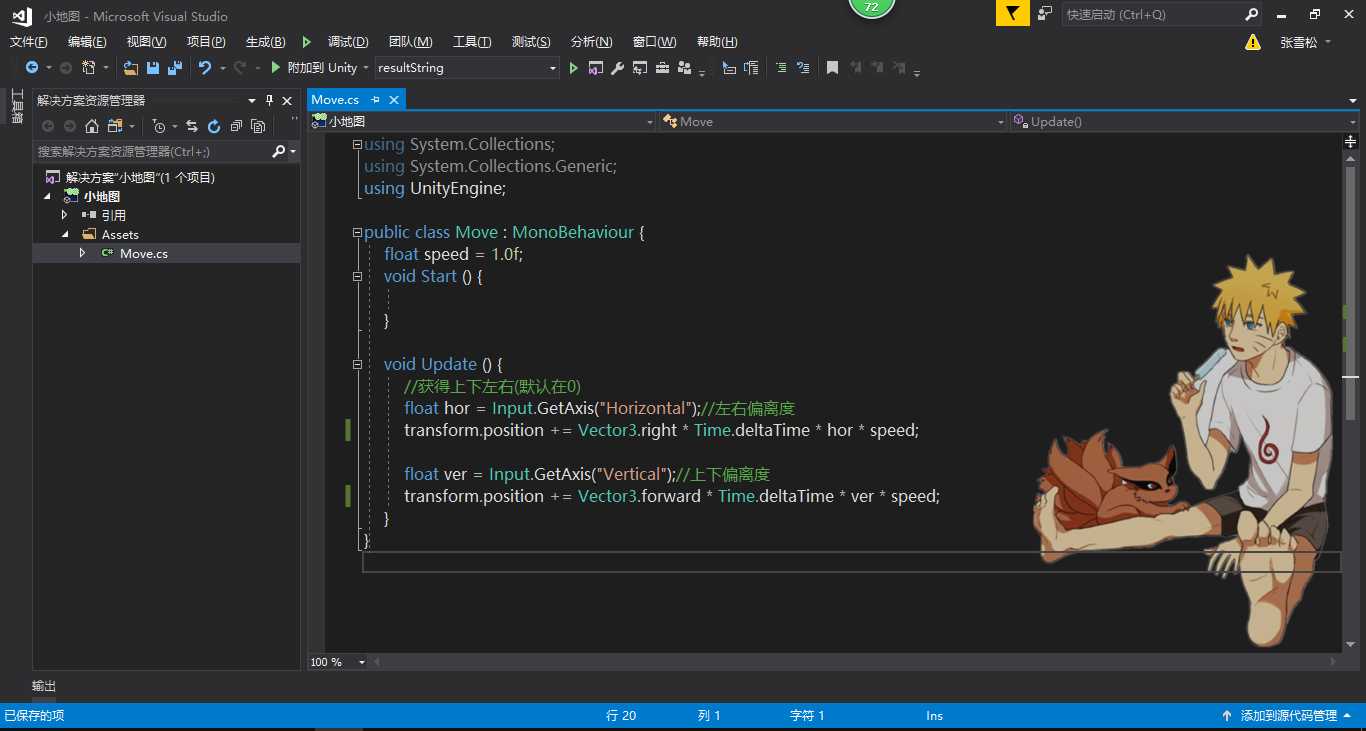1366x731 pixels.
Task: Click the toolbox icon in the toolbar
Action: pos(662,68)
